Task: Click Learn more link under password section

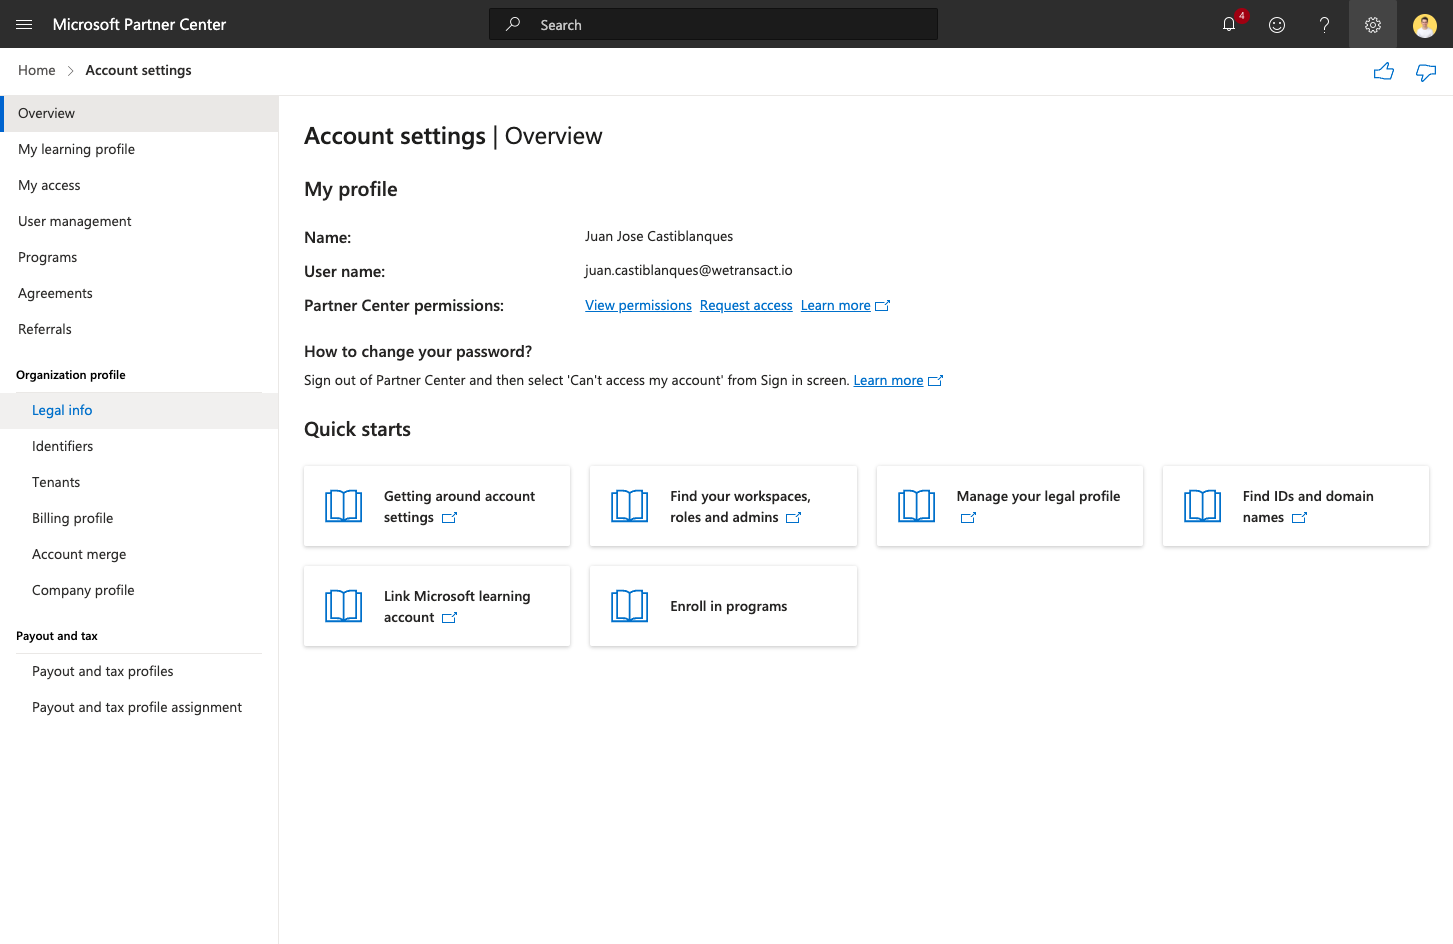Action: [888, 380]
